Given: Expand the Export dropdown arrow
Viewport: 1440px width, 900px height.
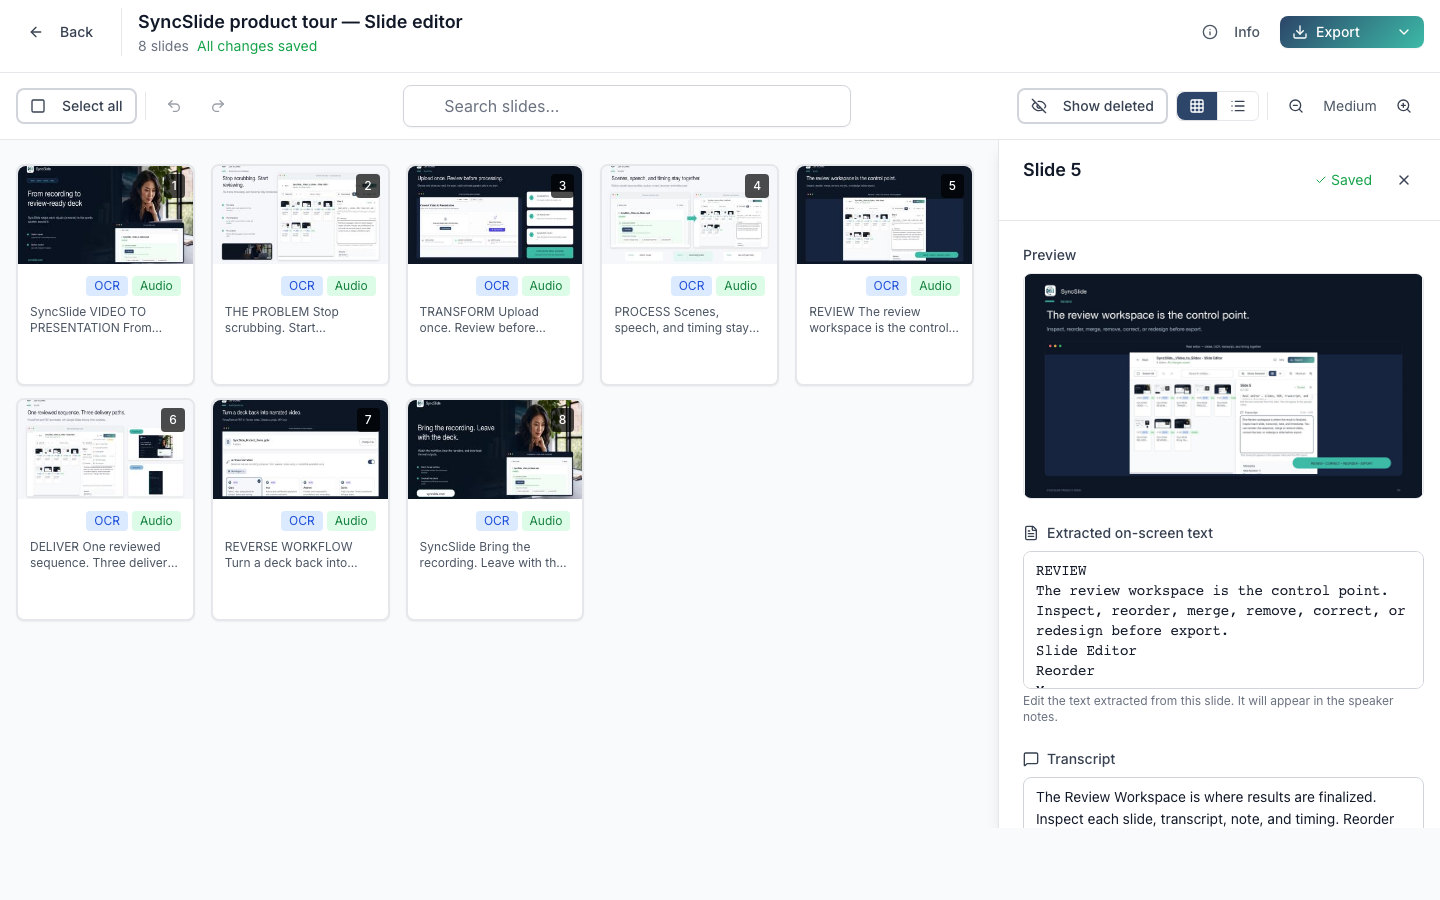Looking at the screenshot, I should 1404,32.
